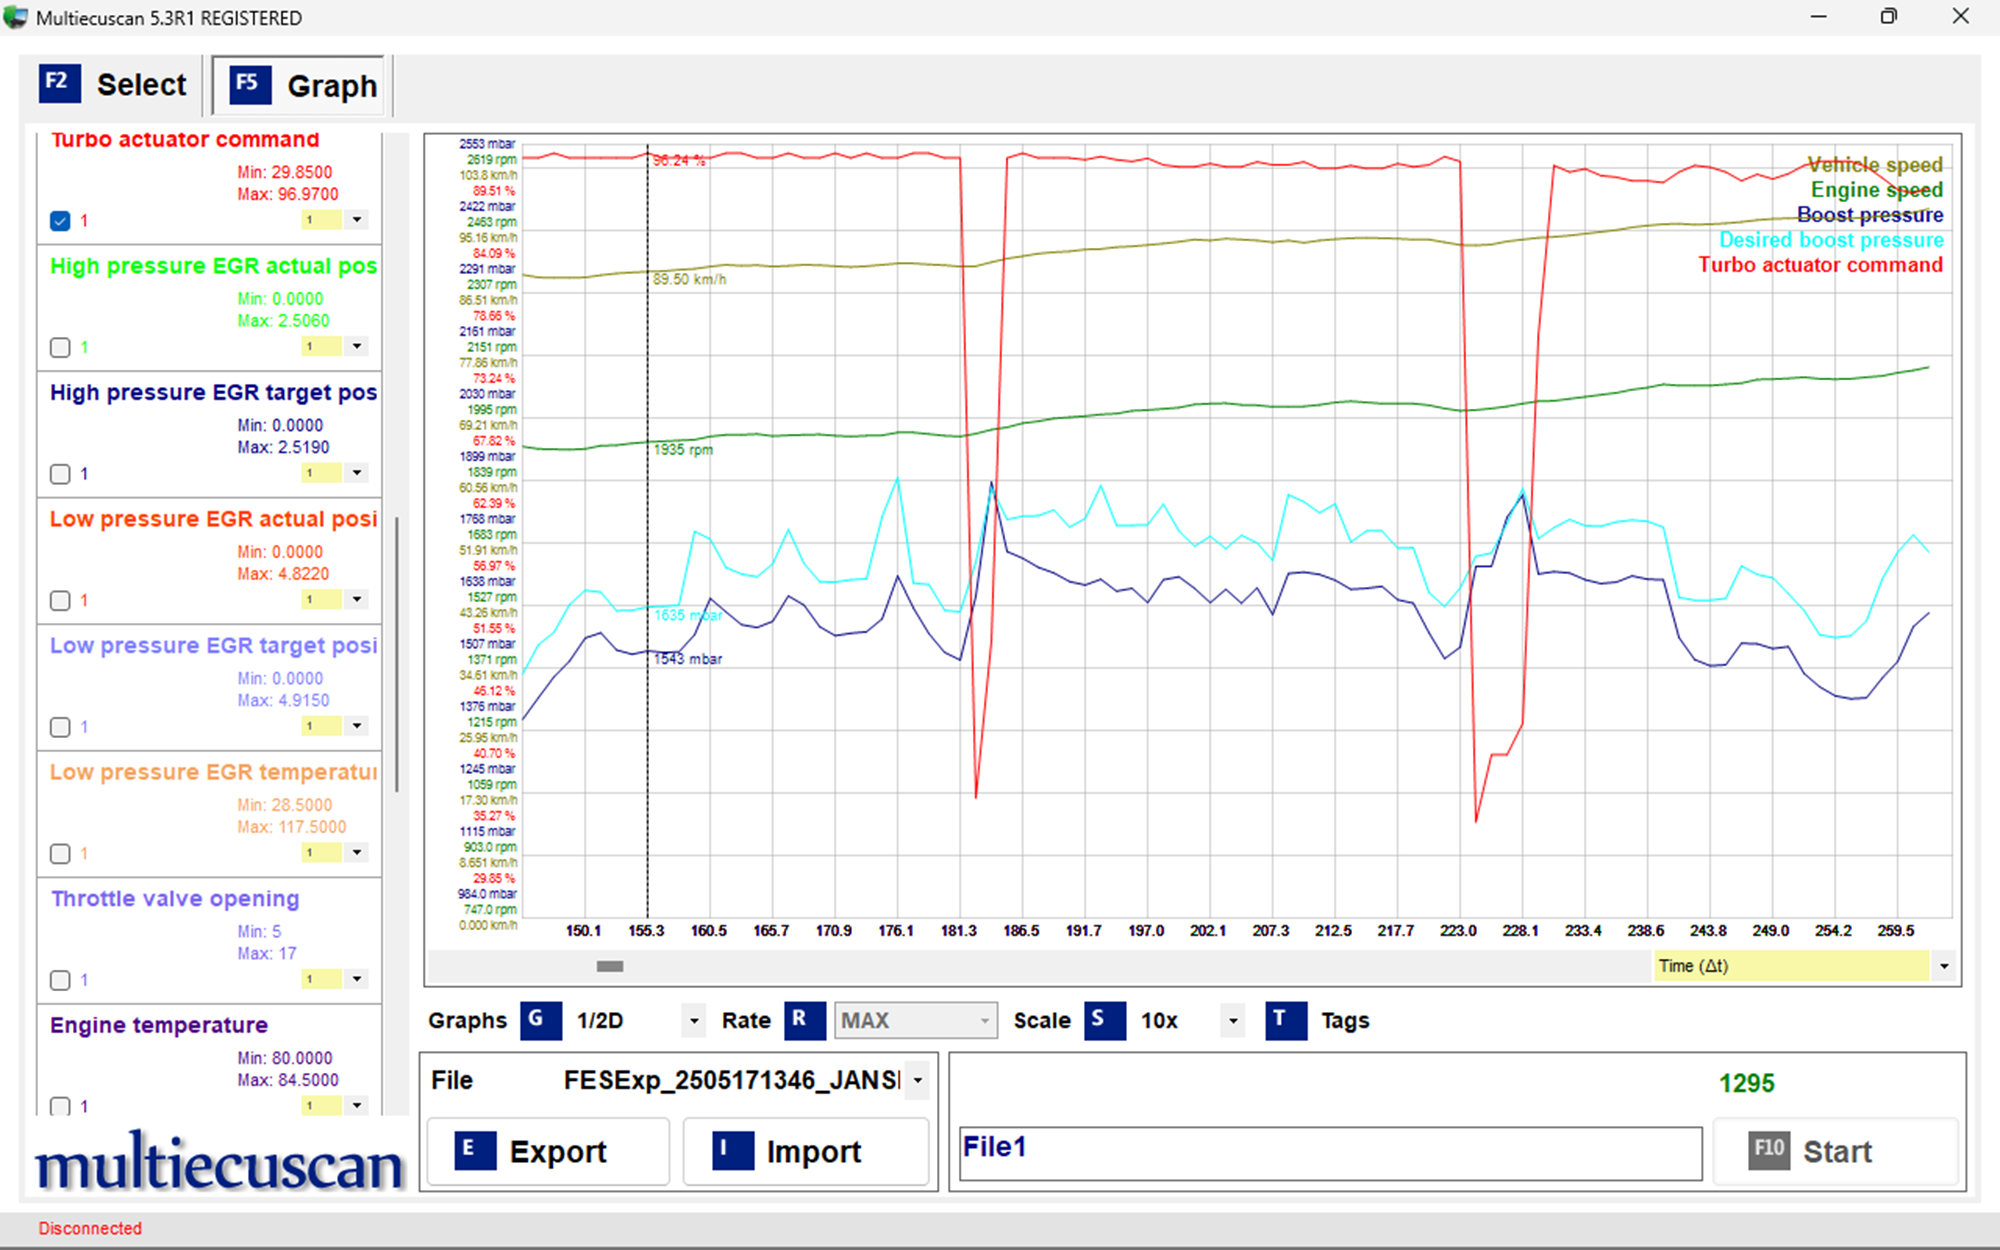Open Turbo actuator command scale dropdown
2000x1250 pixels.
(x=357, y=220)
